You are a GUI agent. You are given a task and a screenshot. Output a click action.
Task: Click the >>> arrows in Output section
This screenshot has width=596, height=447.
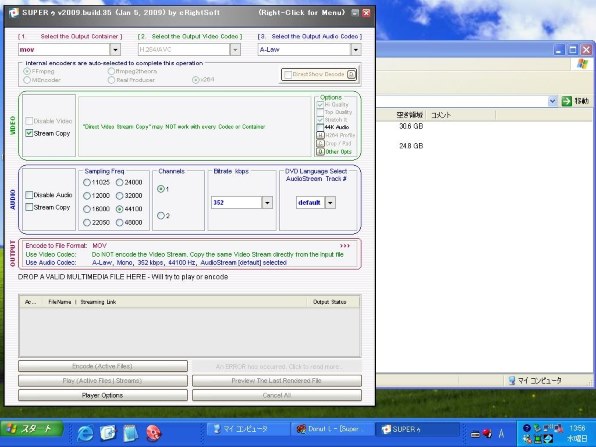click(345, 246)
